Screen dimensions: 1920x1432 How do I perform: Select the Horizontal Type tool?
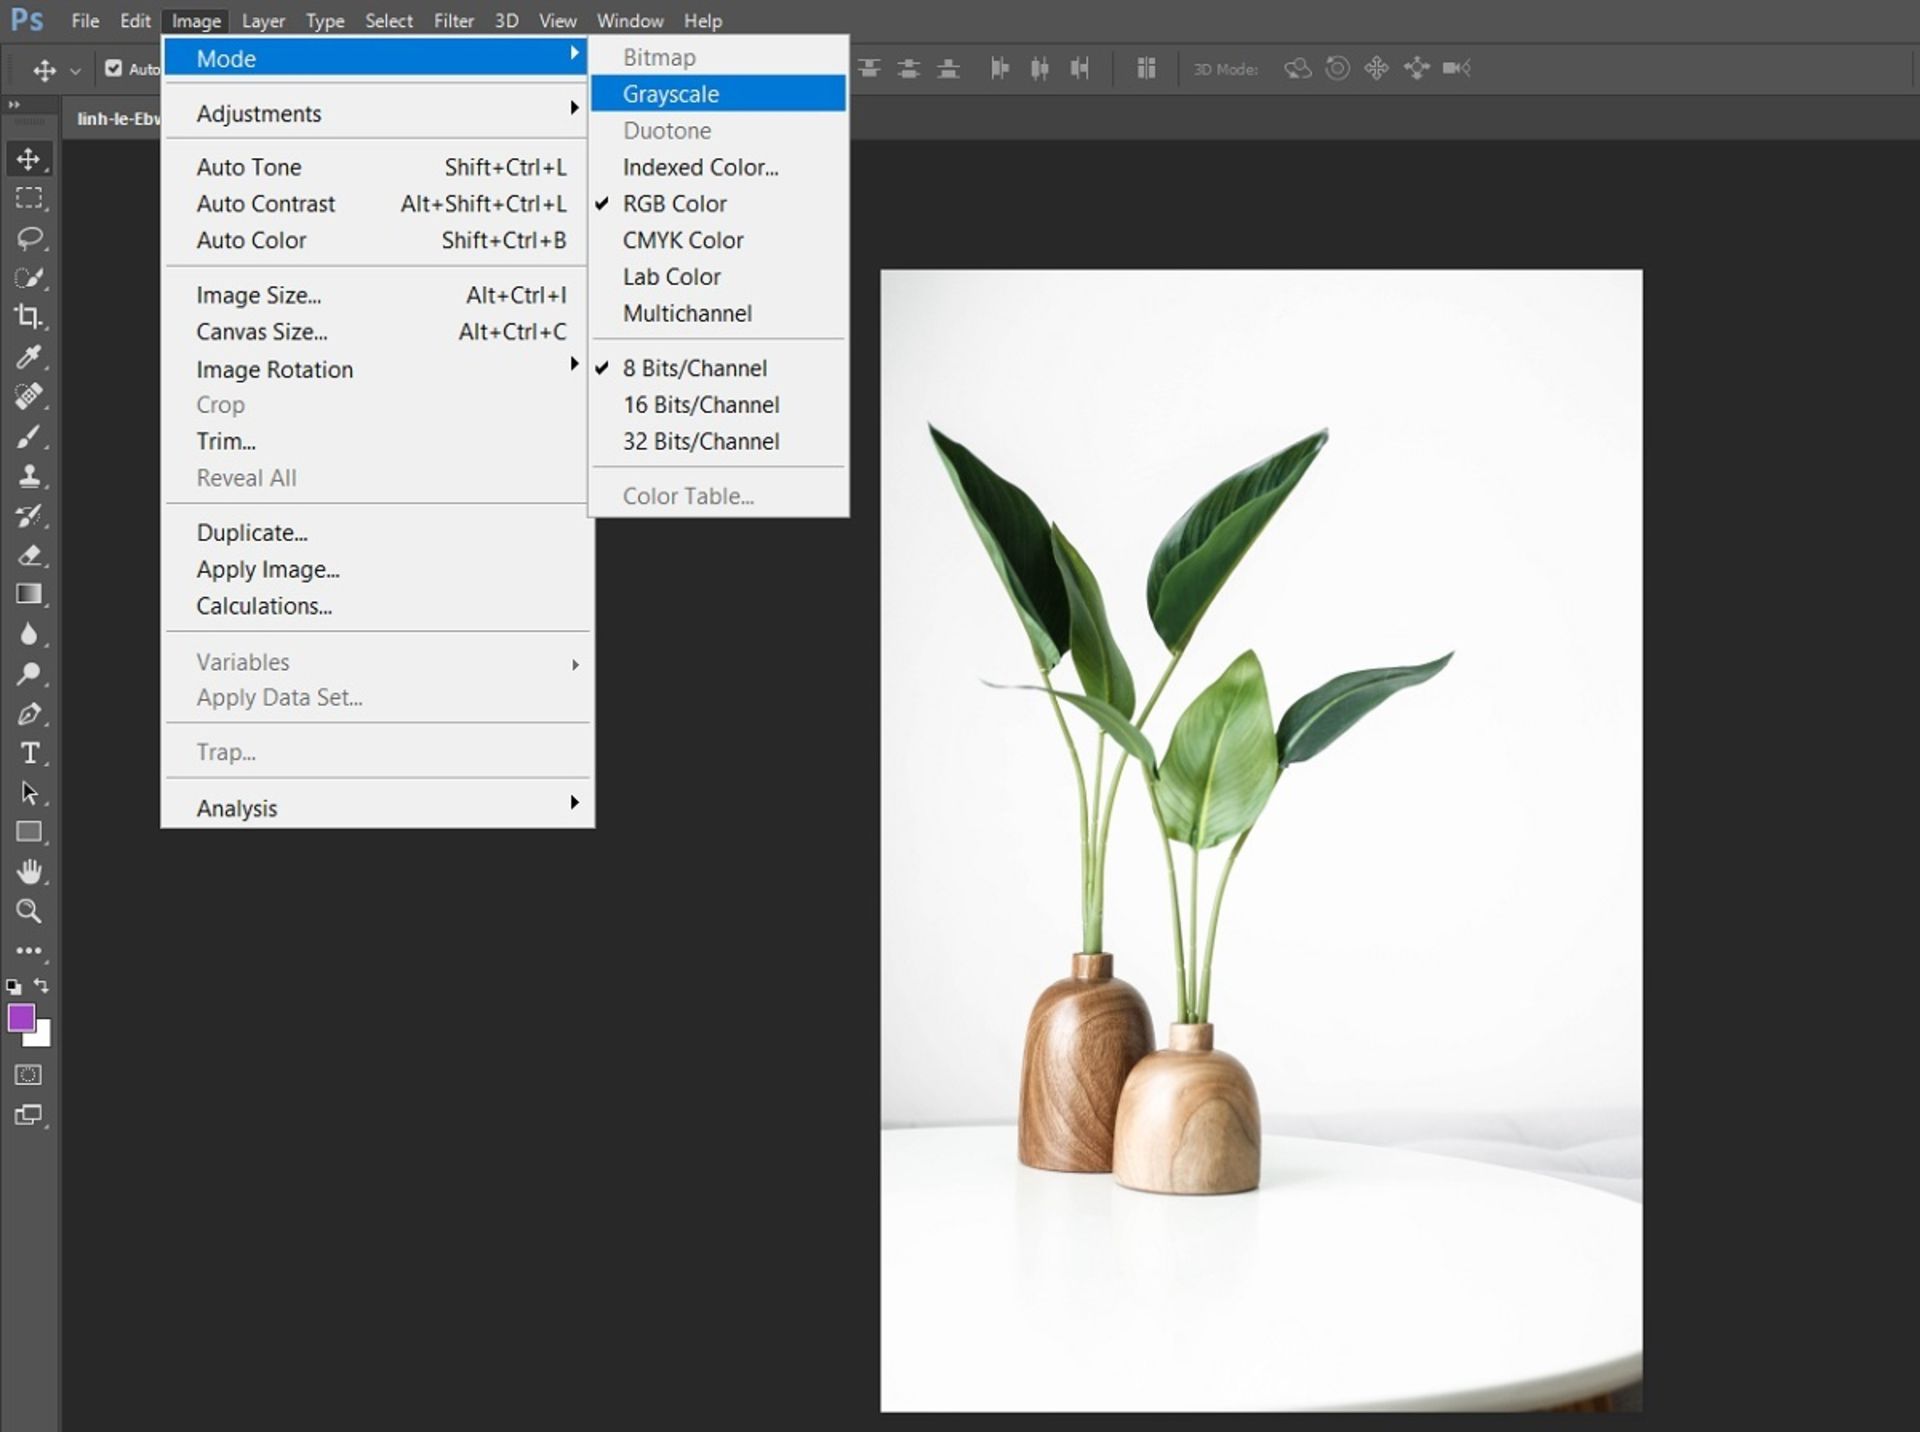click(x=29, y=753)
